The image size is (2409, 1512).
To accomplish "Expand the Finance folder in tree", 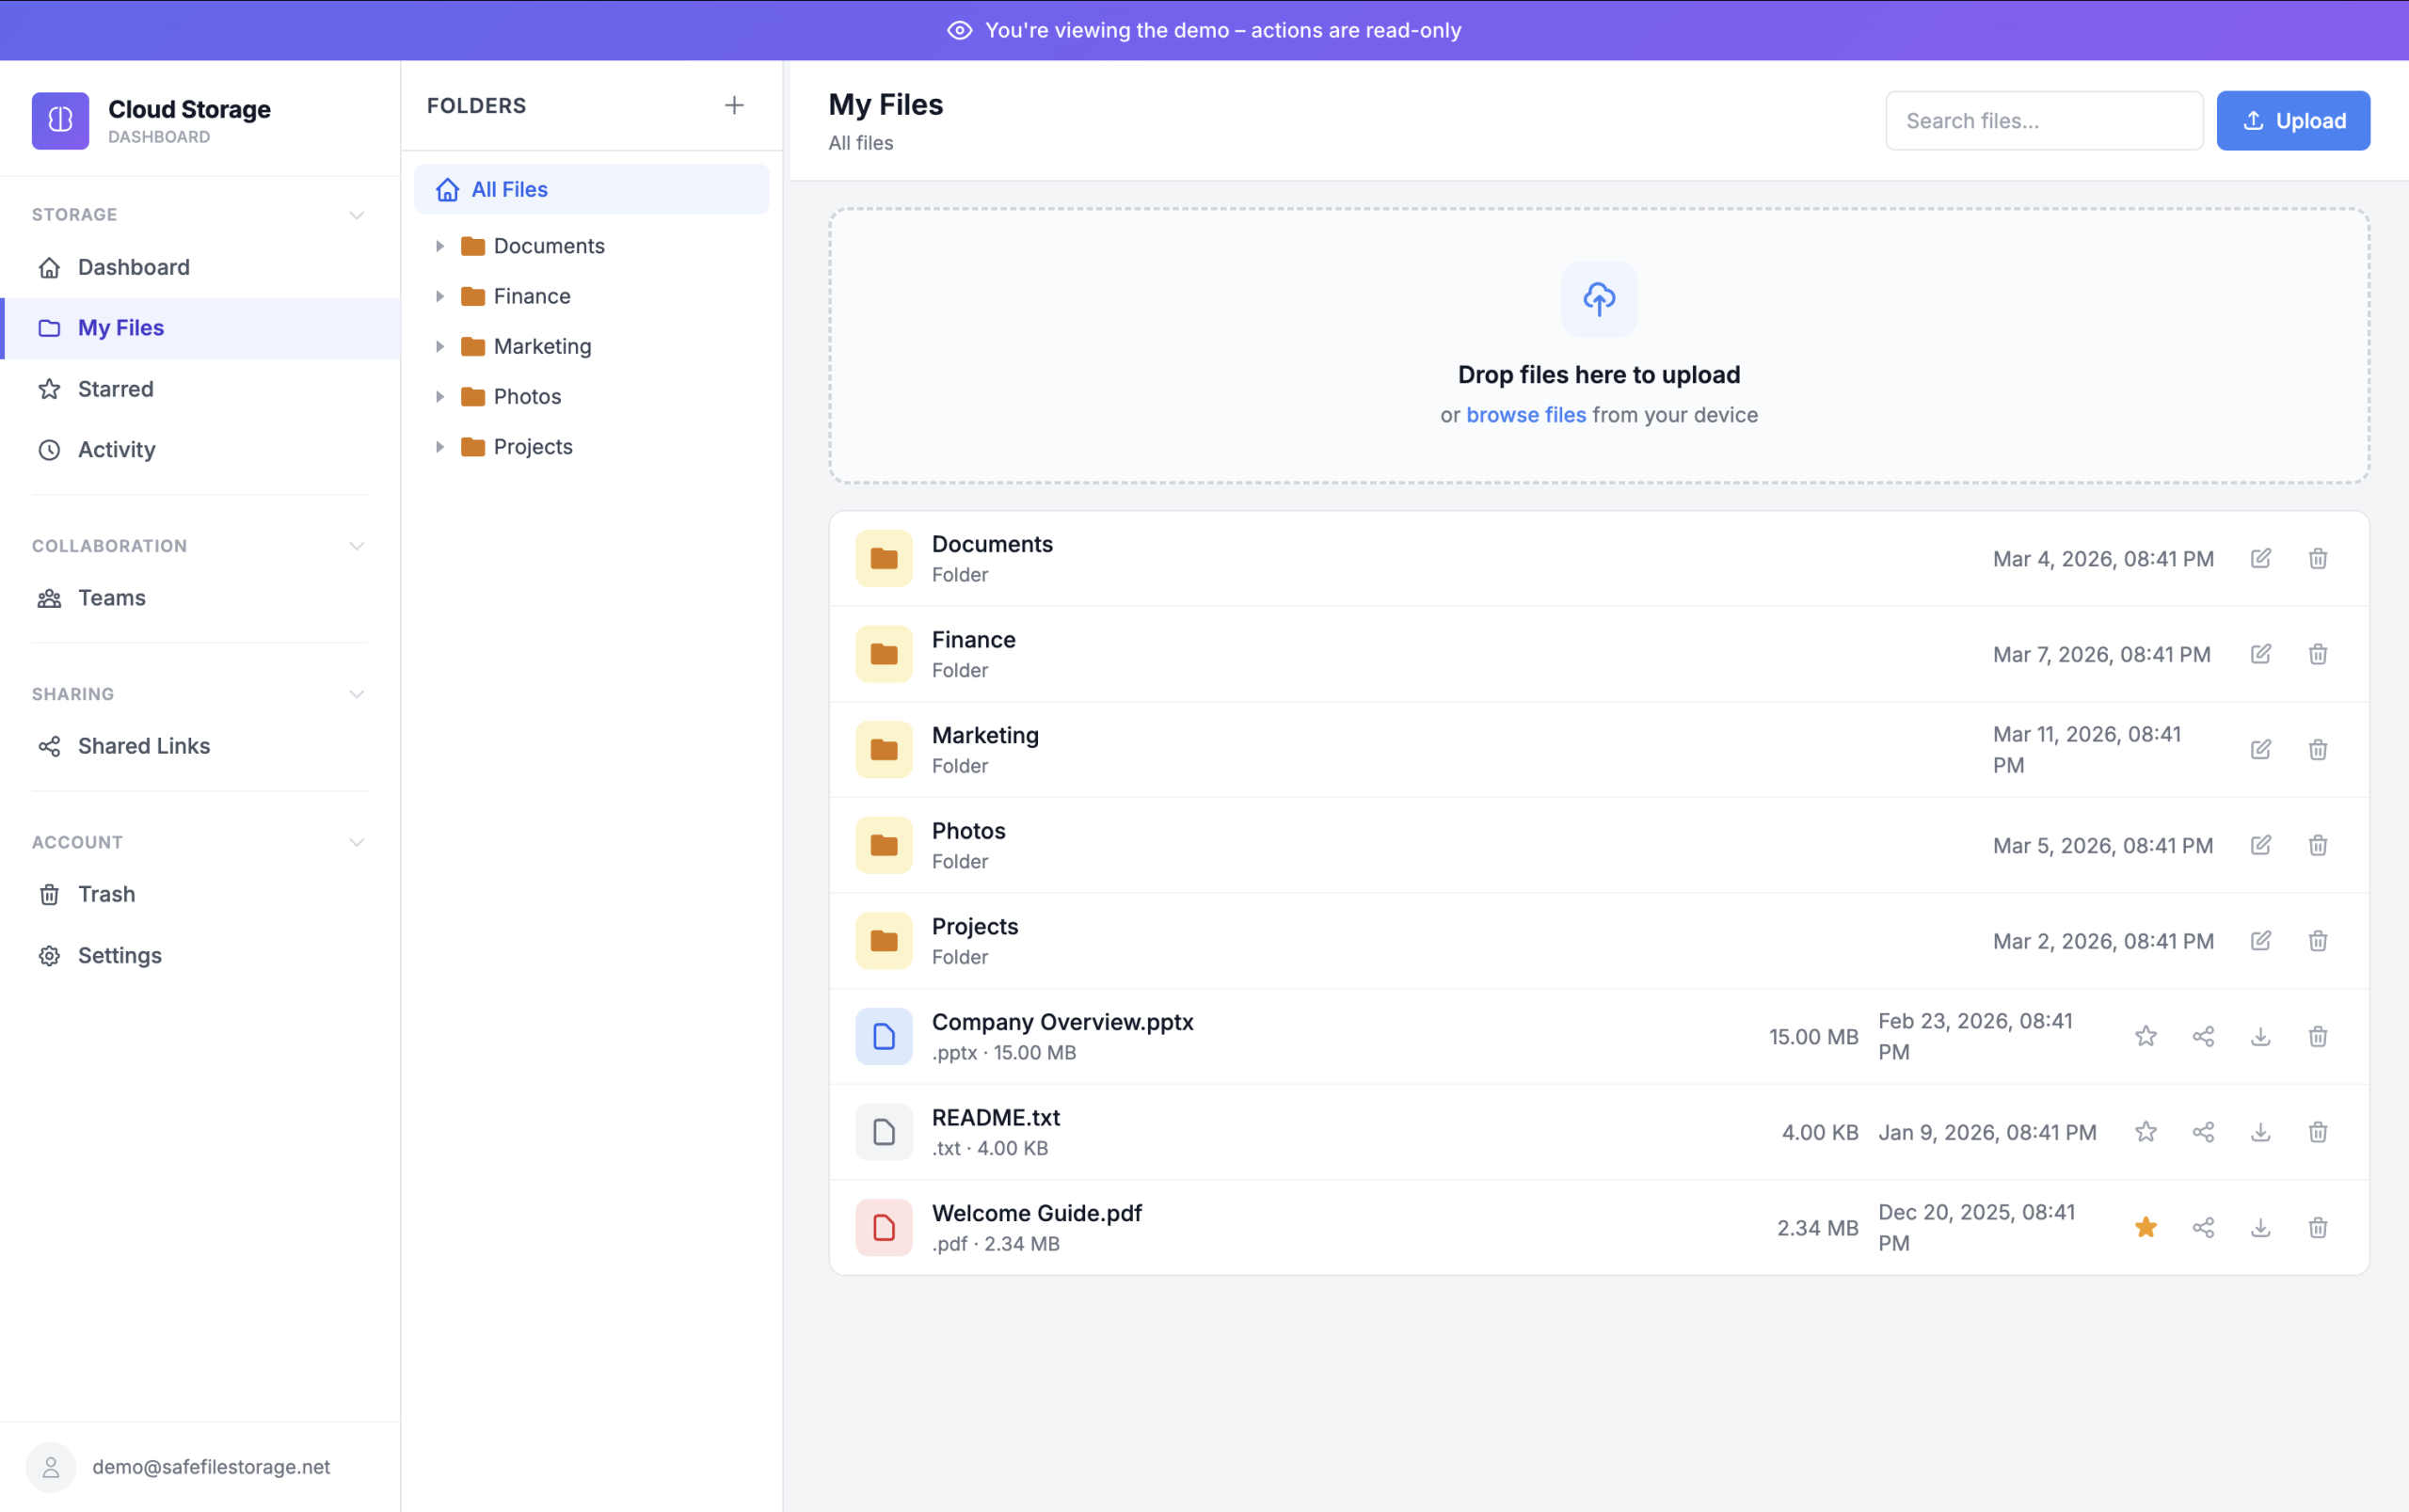I will 439,296.
